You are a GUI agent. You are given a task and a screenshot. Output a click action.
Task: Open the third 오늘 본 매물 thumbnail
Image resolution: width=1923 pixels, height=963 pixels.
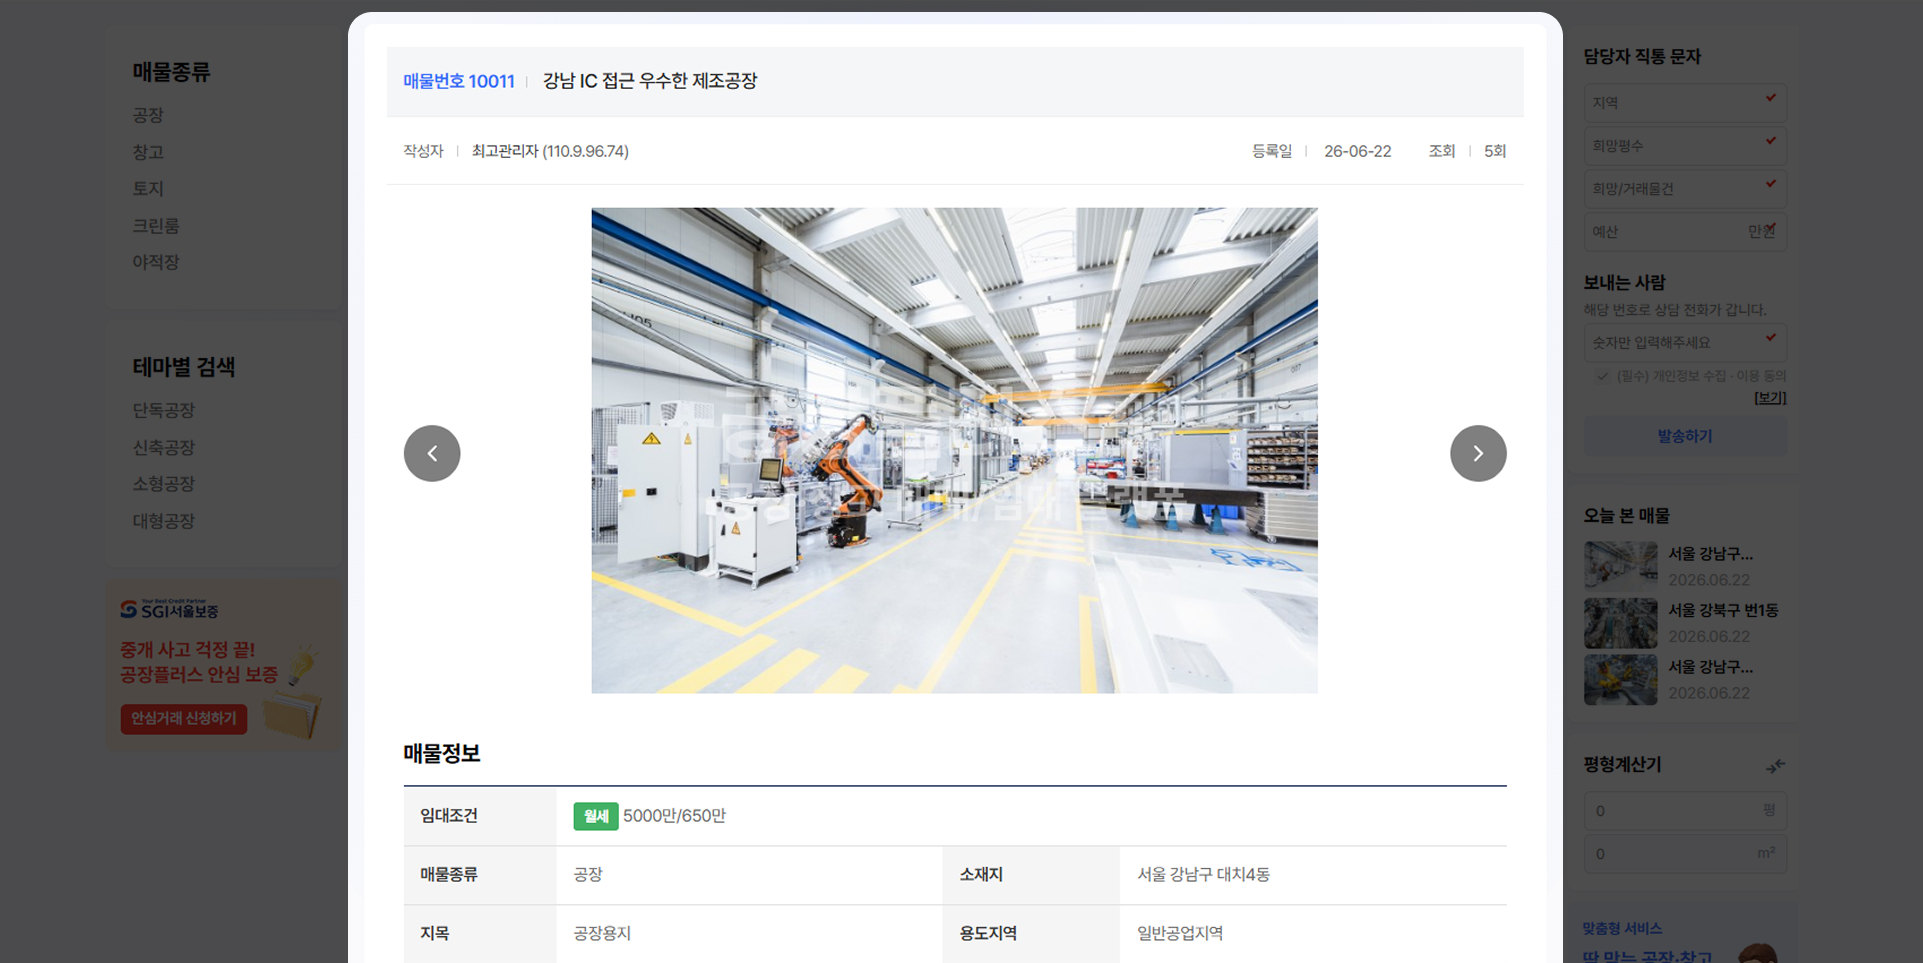pyautogui.click(x=1621, y=680)
